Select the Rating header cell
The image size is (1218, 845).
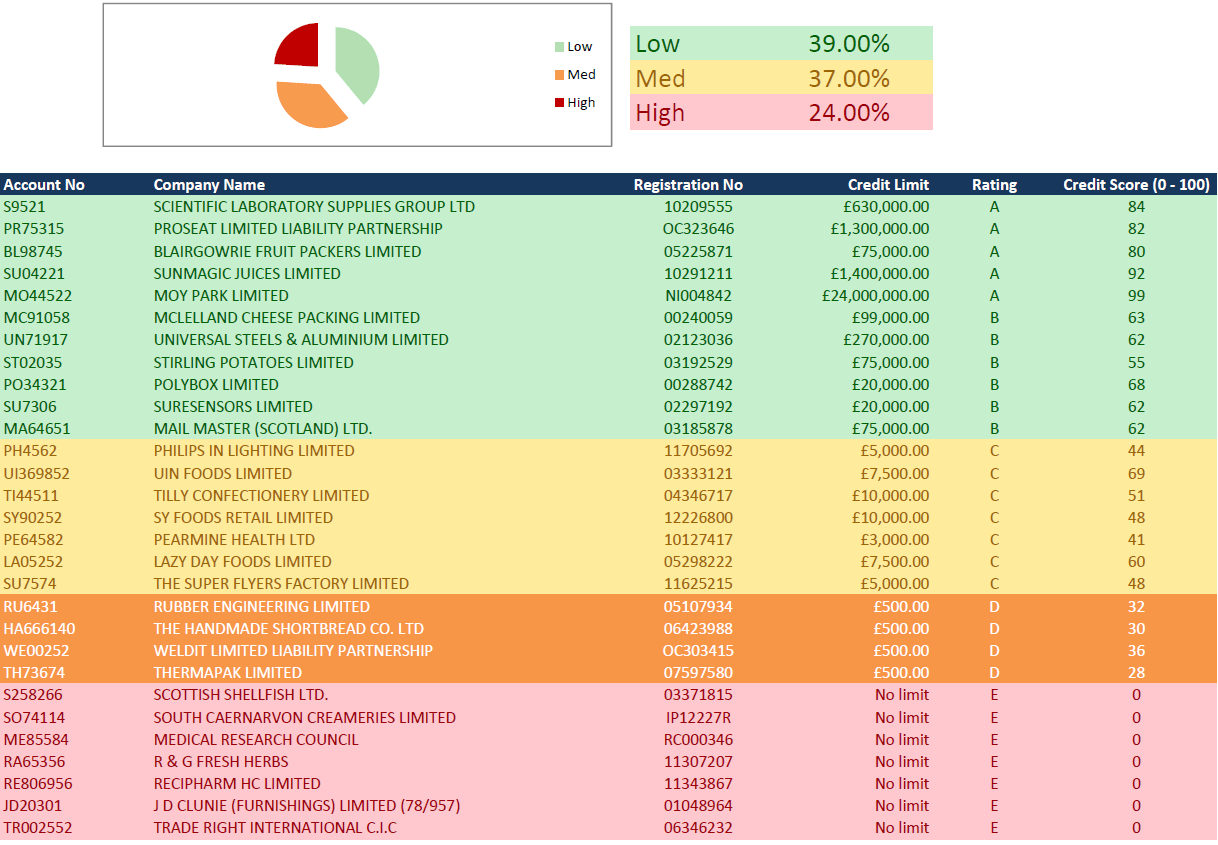994,184
